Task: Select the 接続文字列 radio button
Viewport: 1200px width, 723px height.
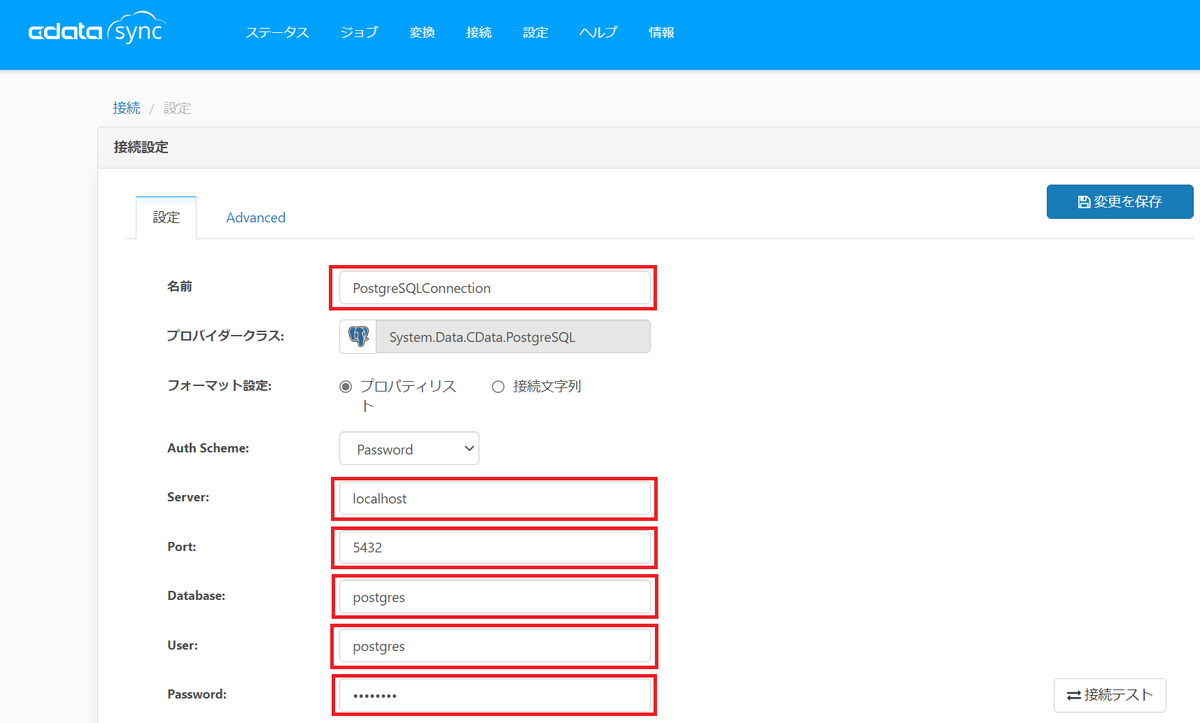Action: (498, 387)
